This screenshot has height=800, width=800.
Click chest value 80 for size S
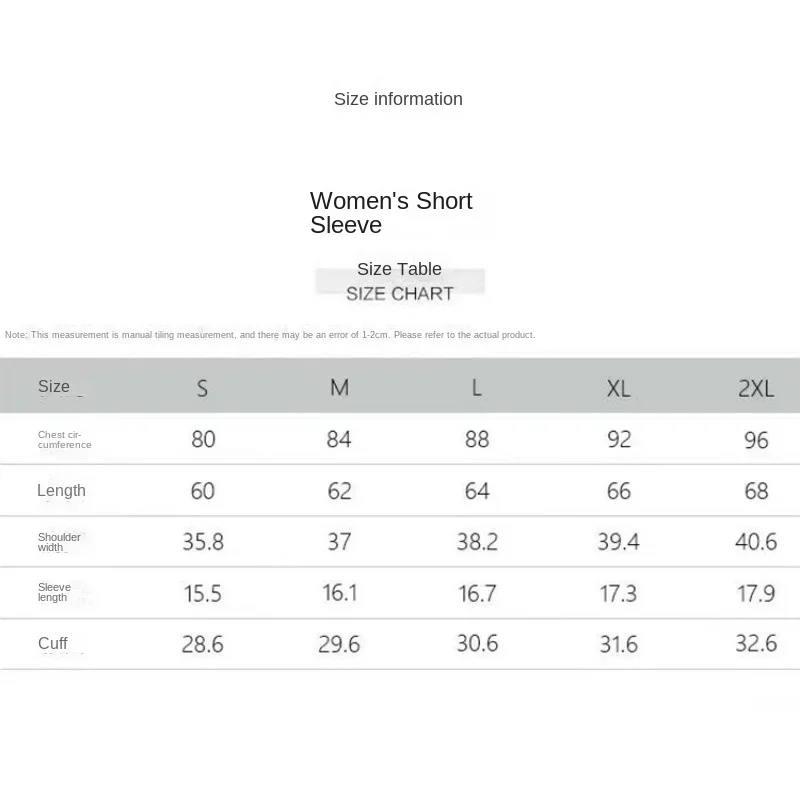click(203, 439)
